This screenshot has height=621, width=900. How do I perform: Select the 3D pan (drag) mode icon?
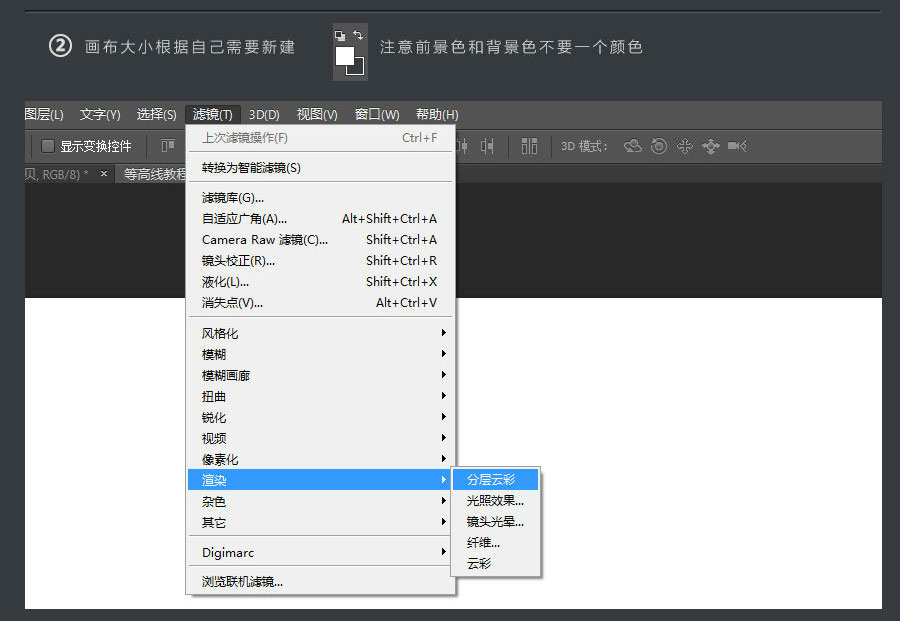click(685, 146)
